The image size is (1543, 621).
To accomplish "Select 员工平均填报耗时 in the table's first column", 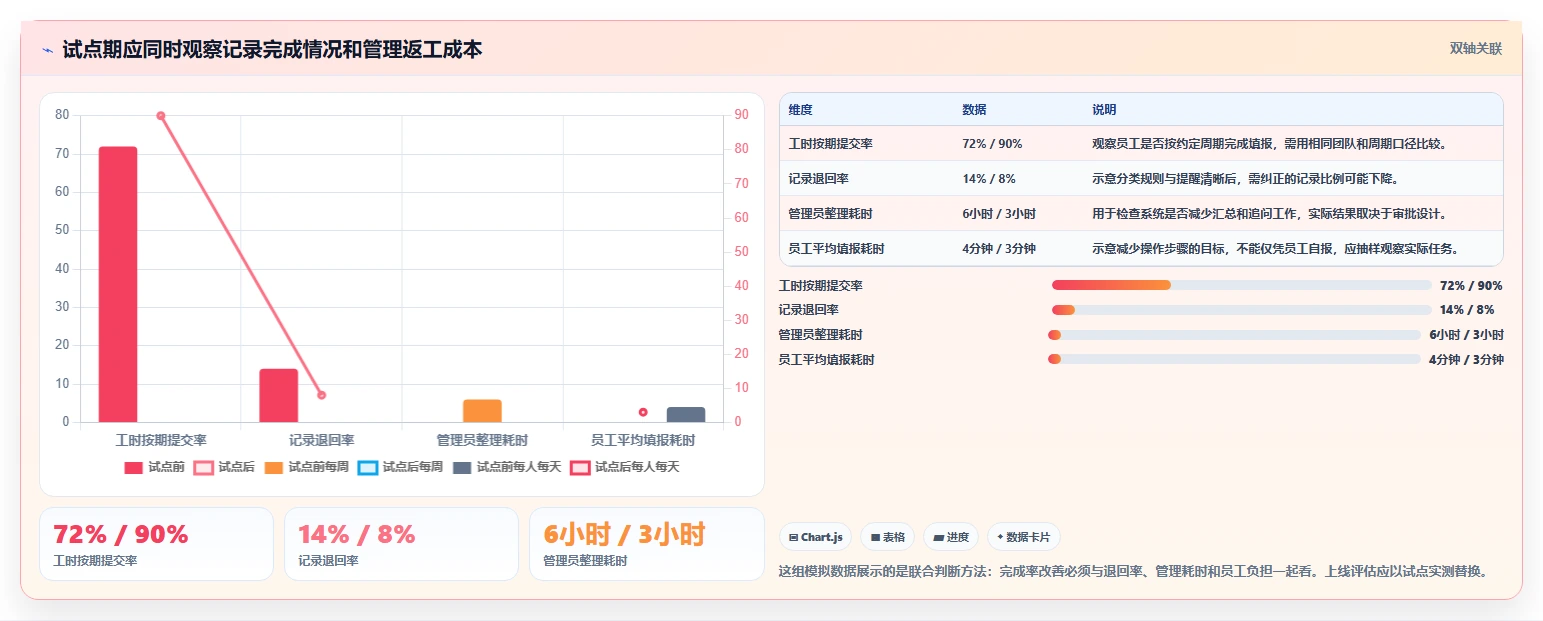I will tap(836, 249).
